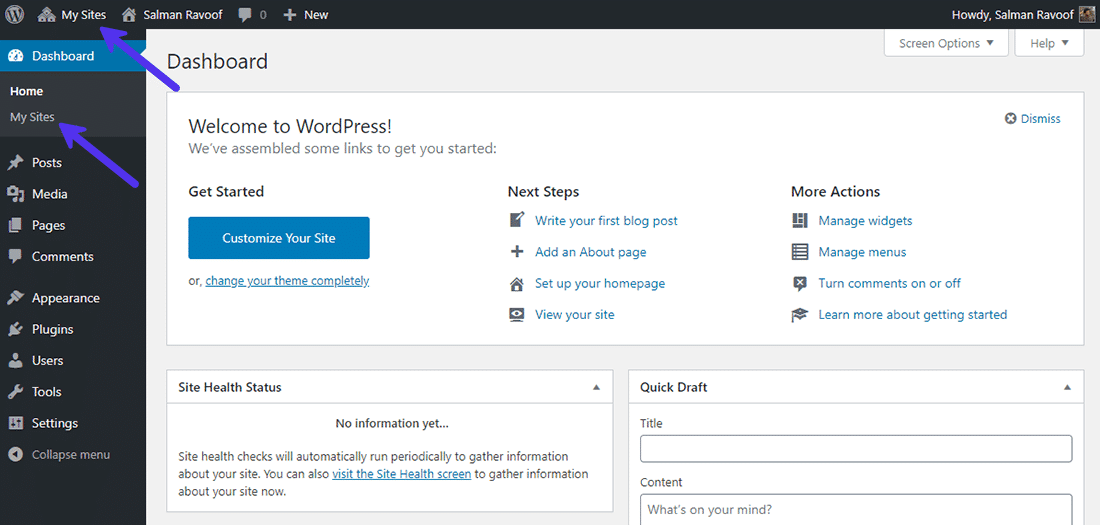Open Media library sidebar icon
This screenshot has height=525, width=1100.
click(x=16, y=194)
